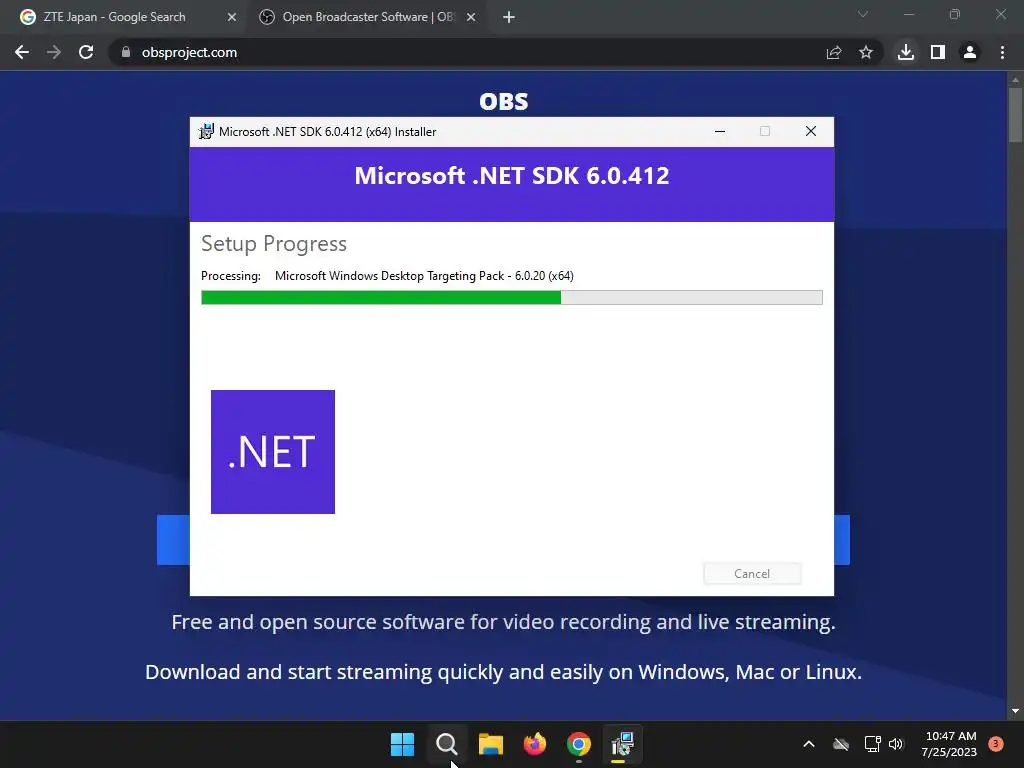Open File Explorer from taskbar
This screenshot has width=1024, height=768.
490,744
